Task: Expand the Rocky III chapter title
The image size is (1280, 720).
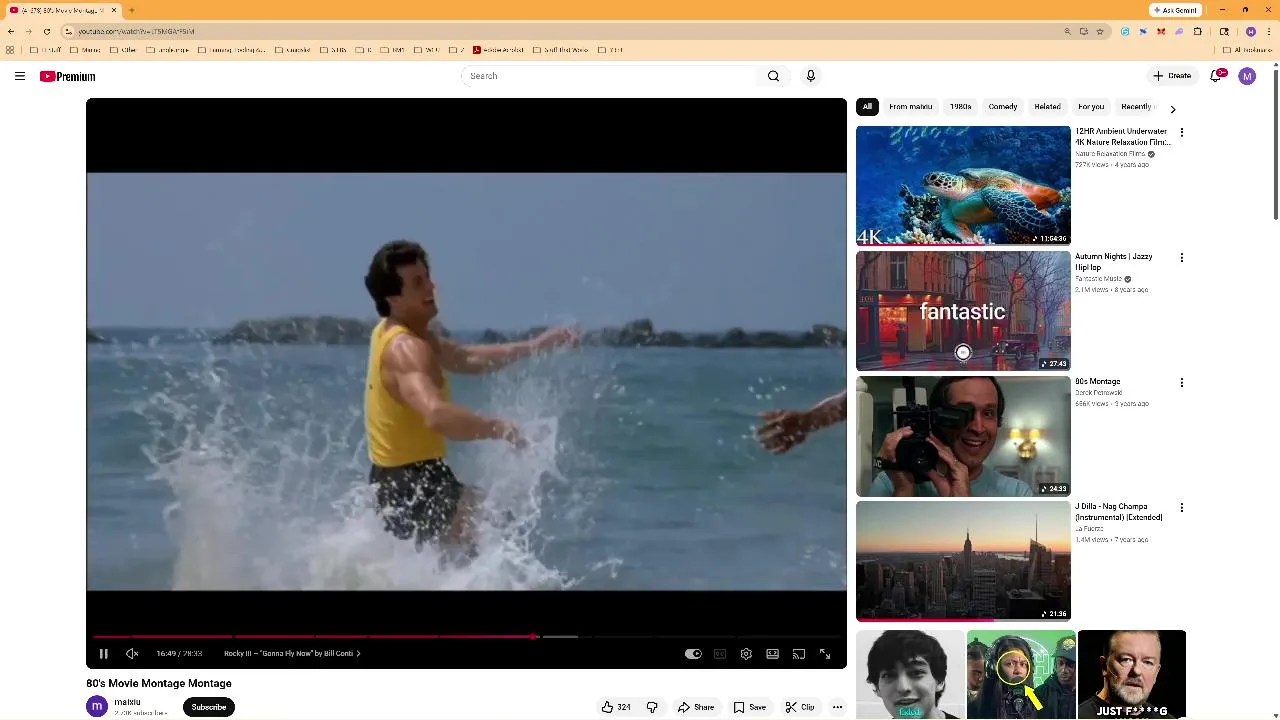Action: click(x=292, y=654)
